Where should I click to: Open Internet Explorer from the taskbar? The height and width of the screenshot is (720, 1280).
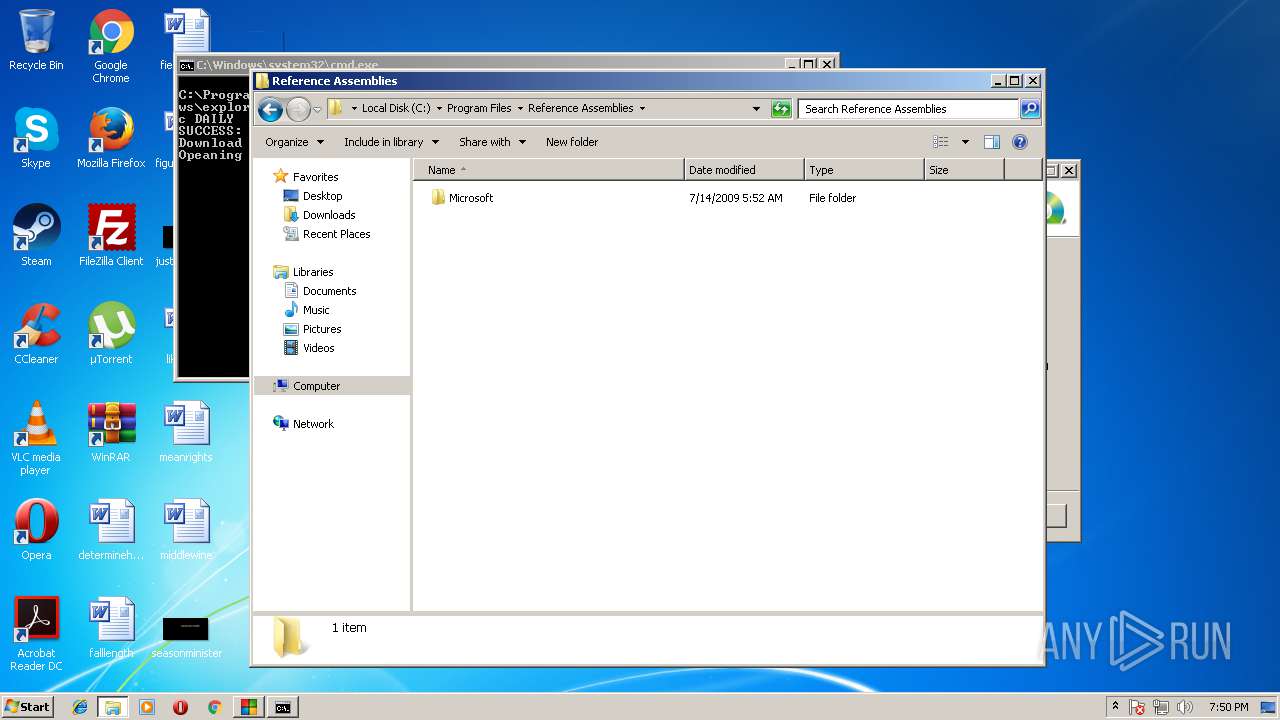tap(80, 707)
